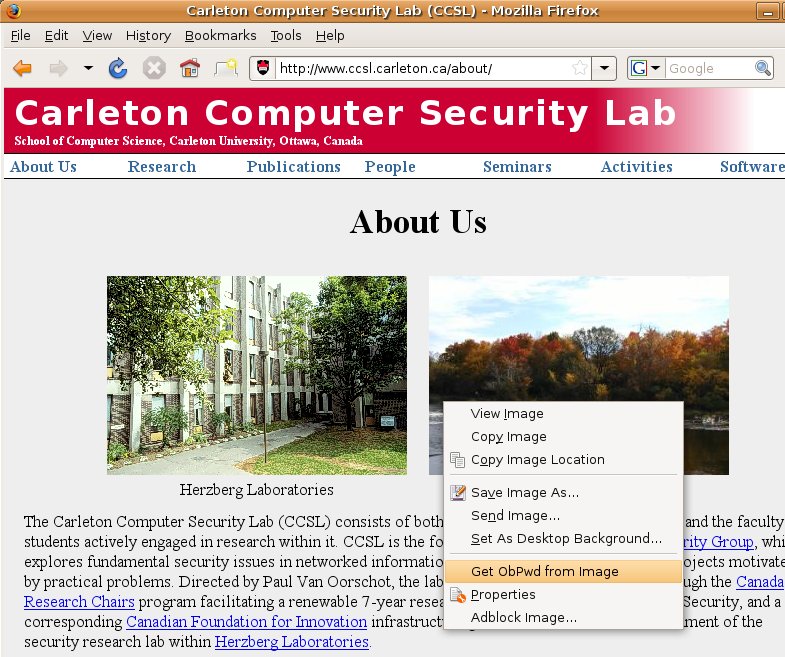Go to the Home page icon
The image size is (785, 657).
tap(190, 68)
